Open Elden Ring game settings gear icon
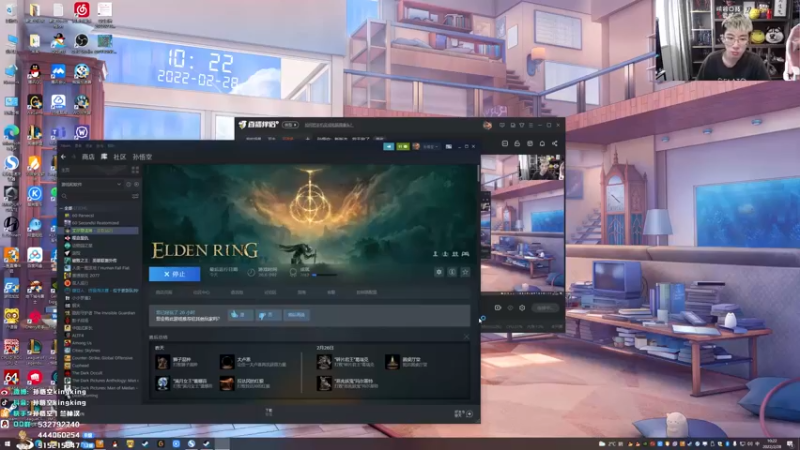The image size is (800, 450). point(439,272)
